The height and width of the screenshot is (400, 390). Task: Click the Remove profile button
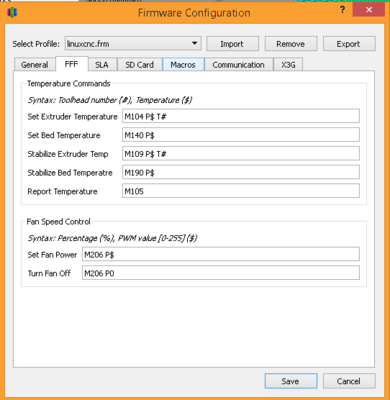[291, 44]
